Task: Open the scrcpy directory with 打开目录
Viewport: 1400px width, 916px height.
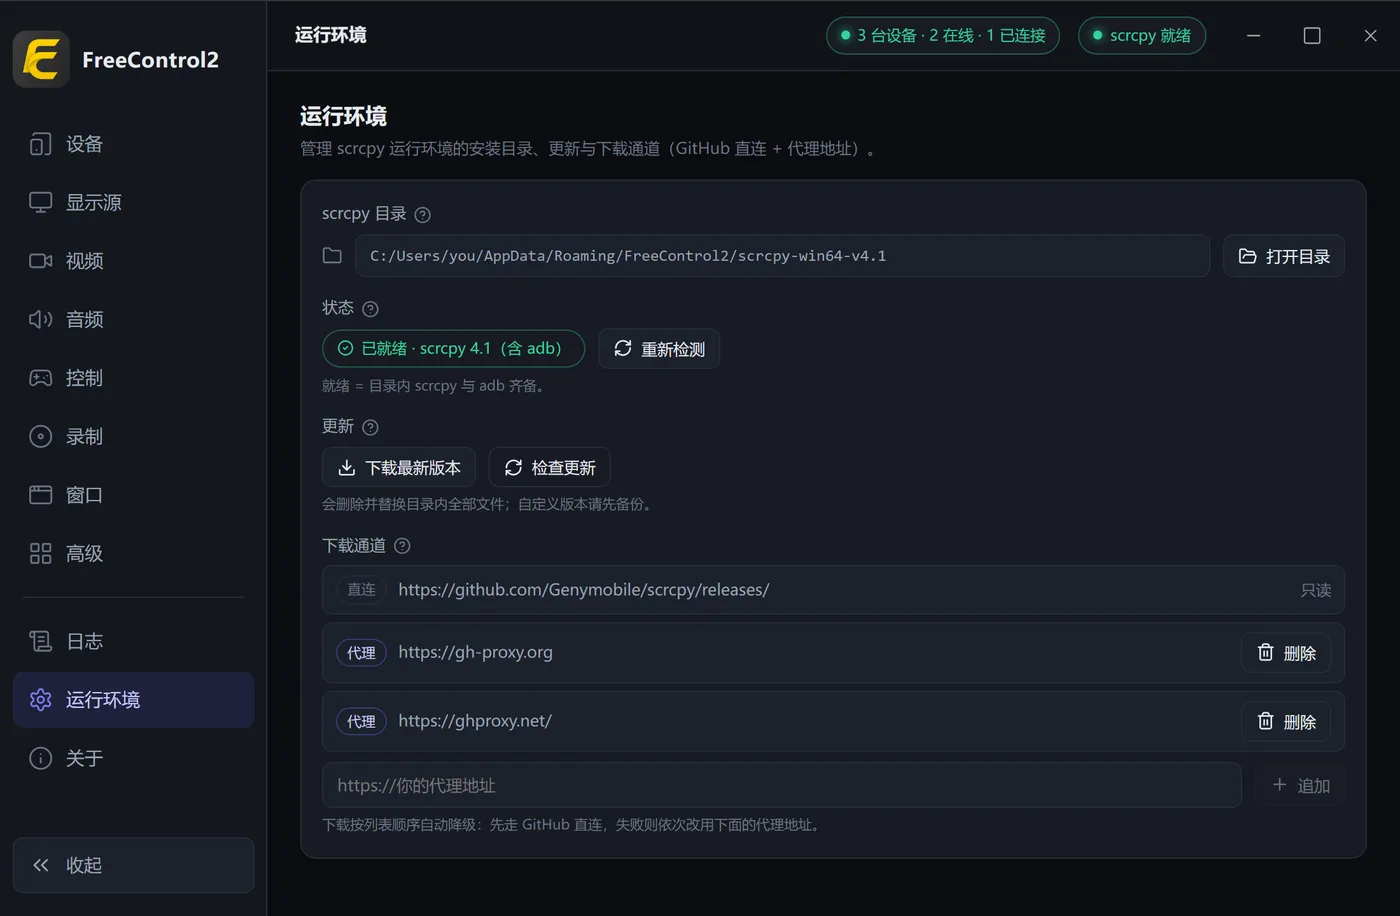Action: [1284, 256]
